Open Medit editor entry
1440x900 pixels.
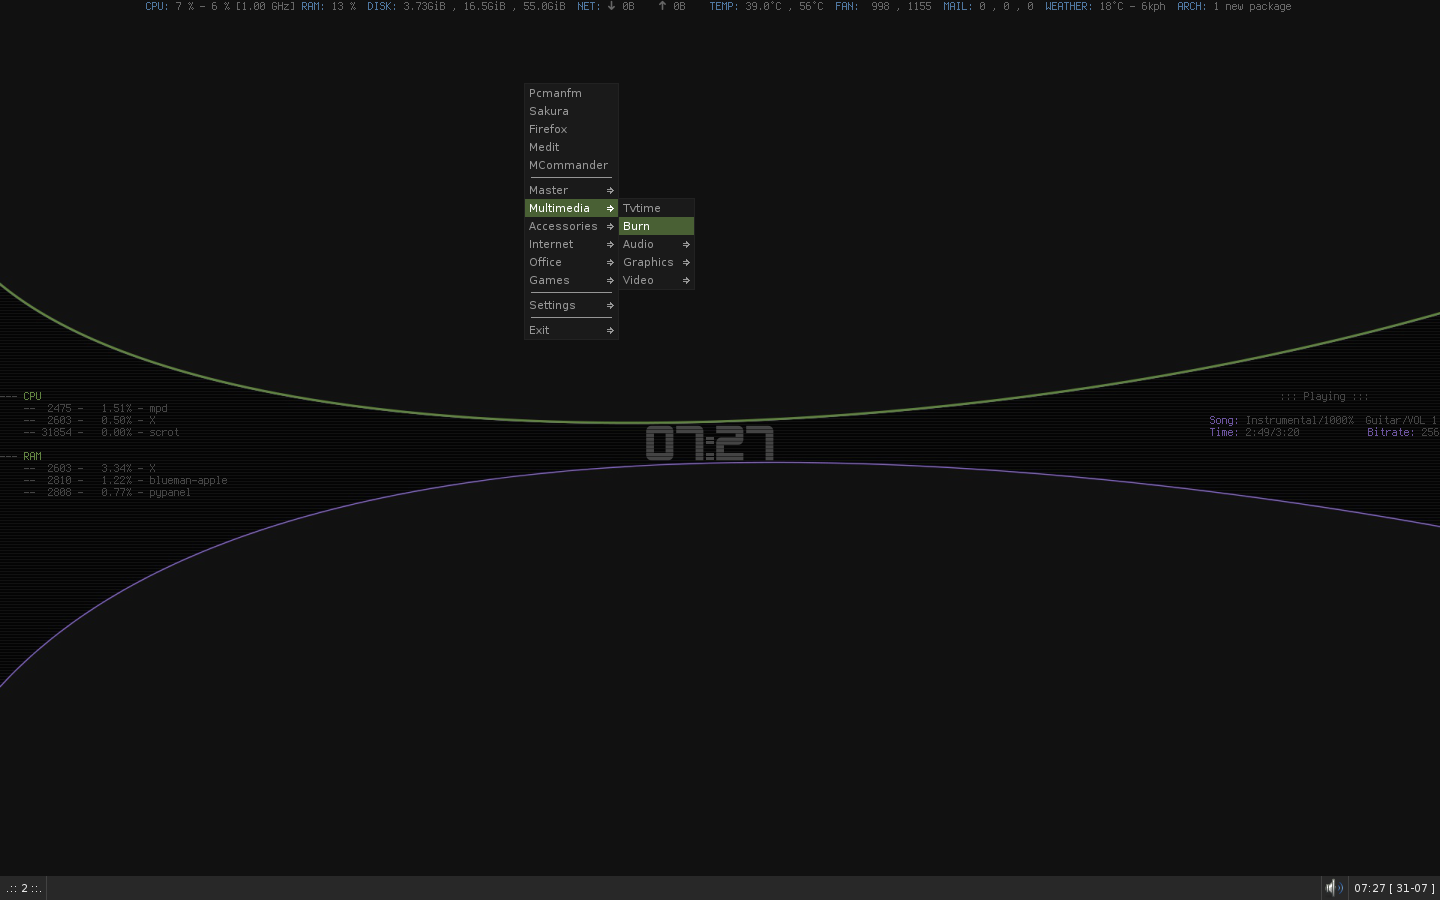(571, 147)
